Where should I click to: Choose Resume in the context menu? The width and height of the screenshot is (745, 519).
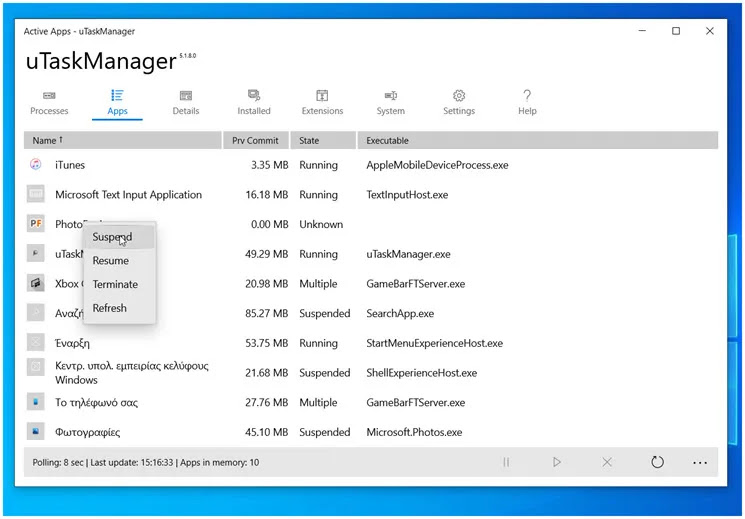[x=120, y=260]
